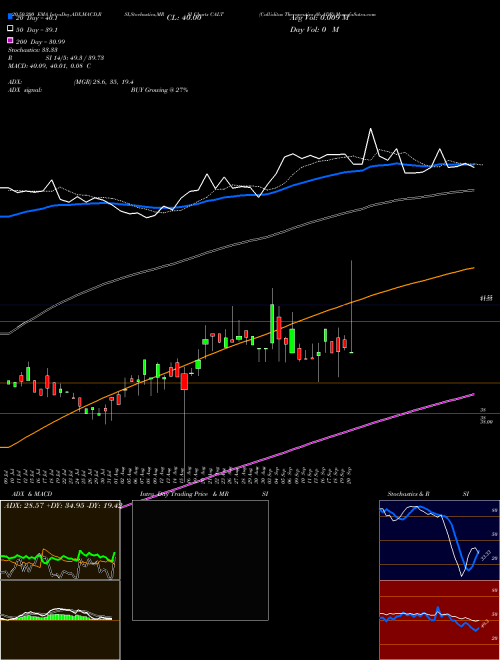Click the '(MGR) 28.6, 35, 19.4' ADX values
The image size is (500, 660).
coord(104,82)
